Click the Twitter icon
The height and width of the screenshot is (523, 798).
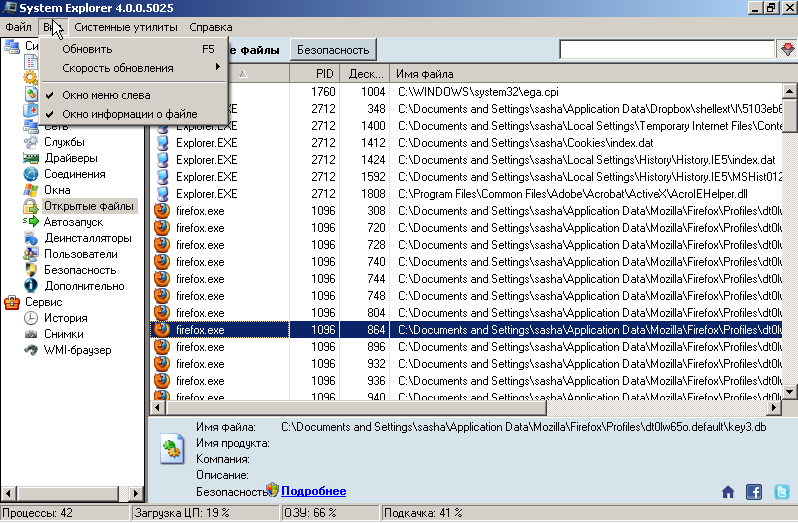pyautogui.click(x=782, y=492)
